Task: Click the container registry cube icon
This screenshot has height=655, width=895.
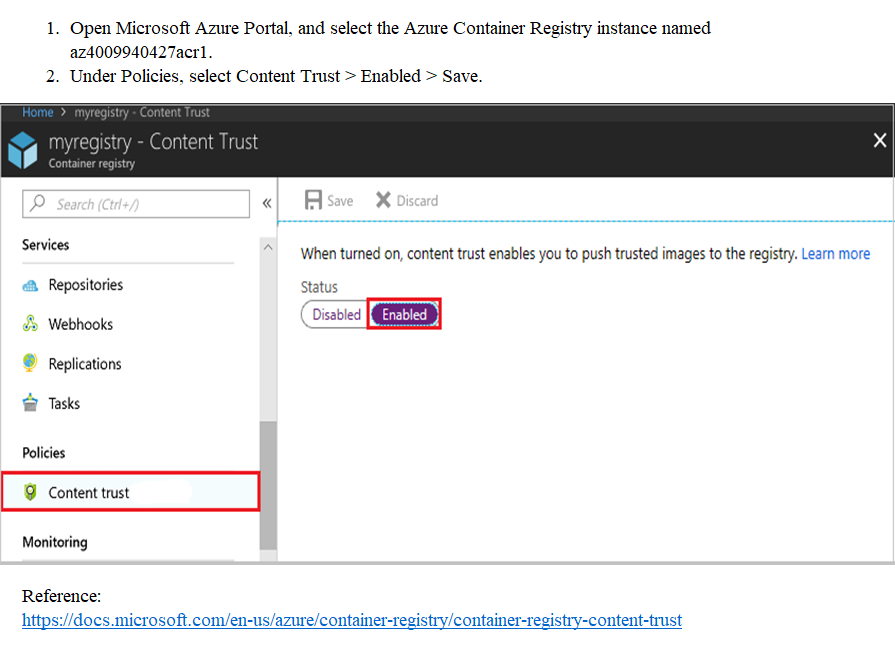Action: [x=23, y=150]
